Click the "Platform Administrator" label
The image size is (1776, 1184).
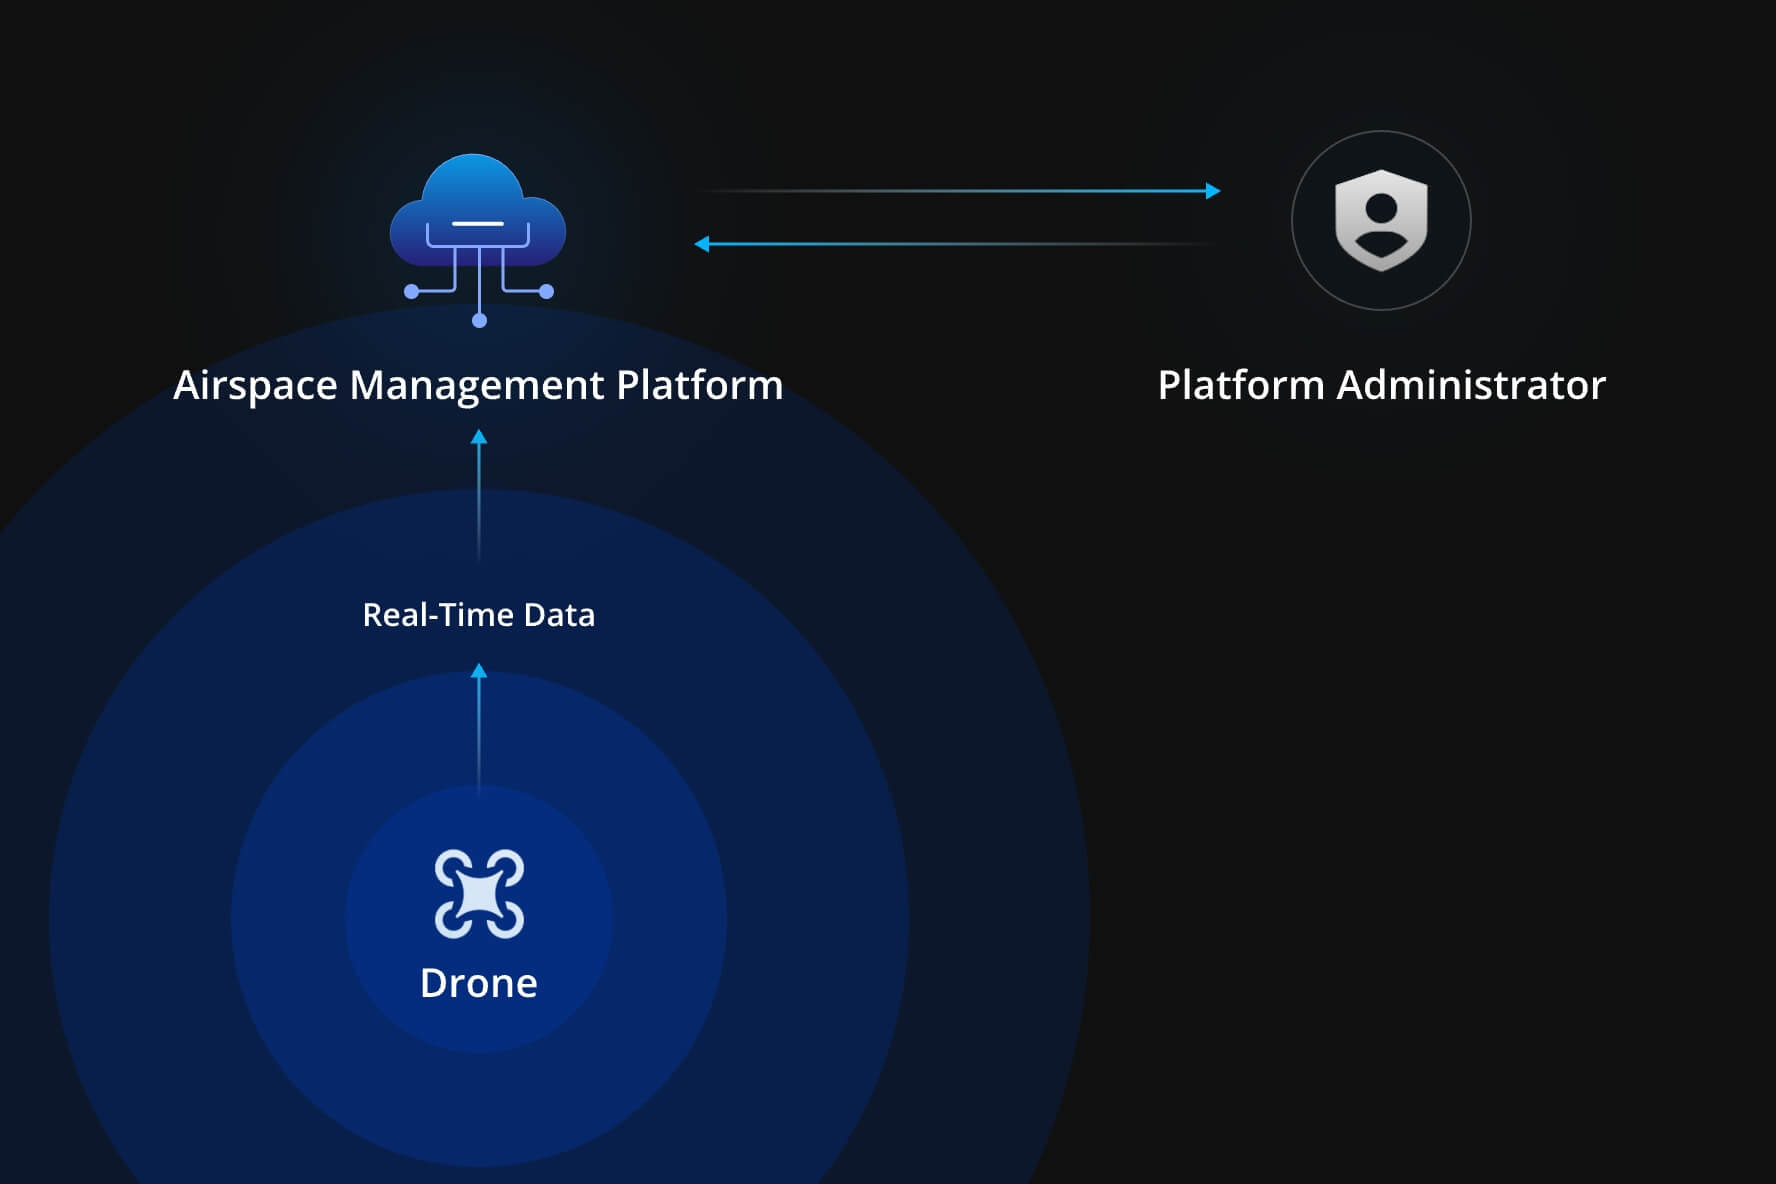(1381, 385)
